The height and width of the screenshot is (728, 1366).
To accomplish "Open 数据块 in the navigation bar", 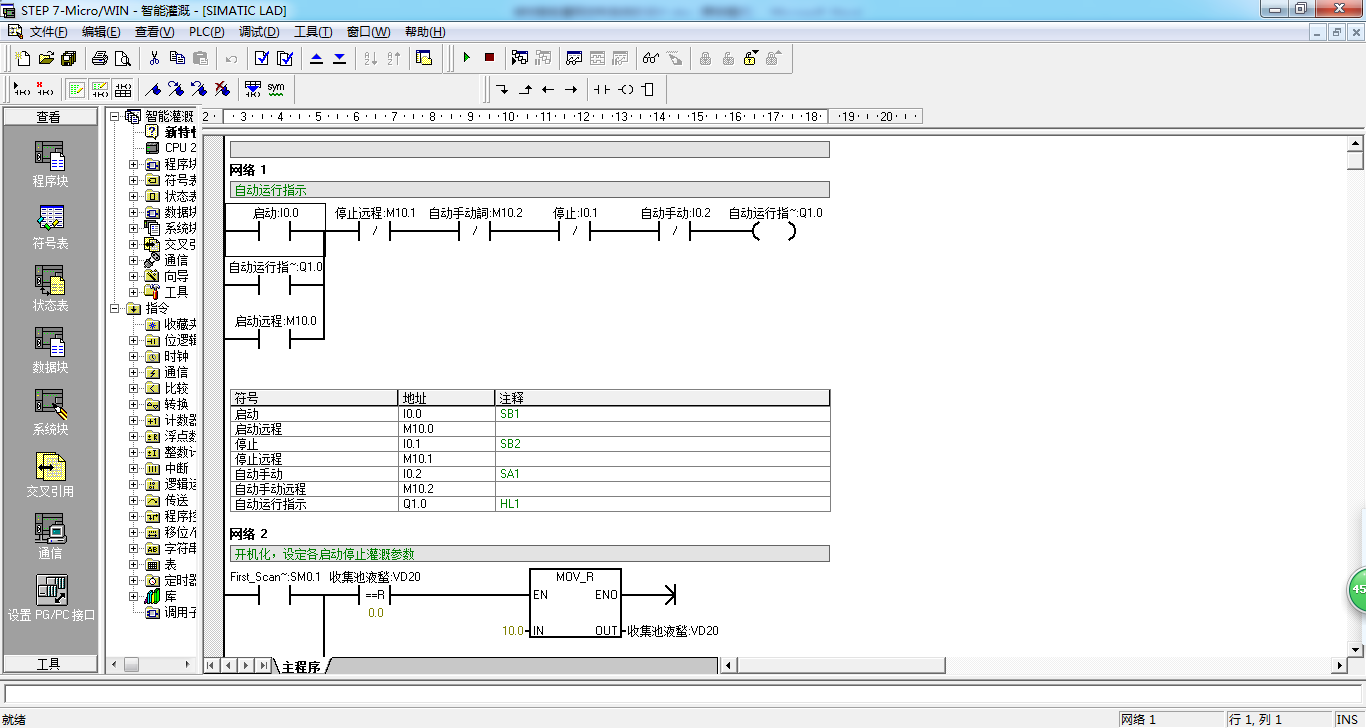I will (x=50, y=351).
